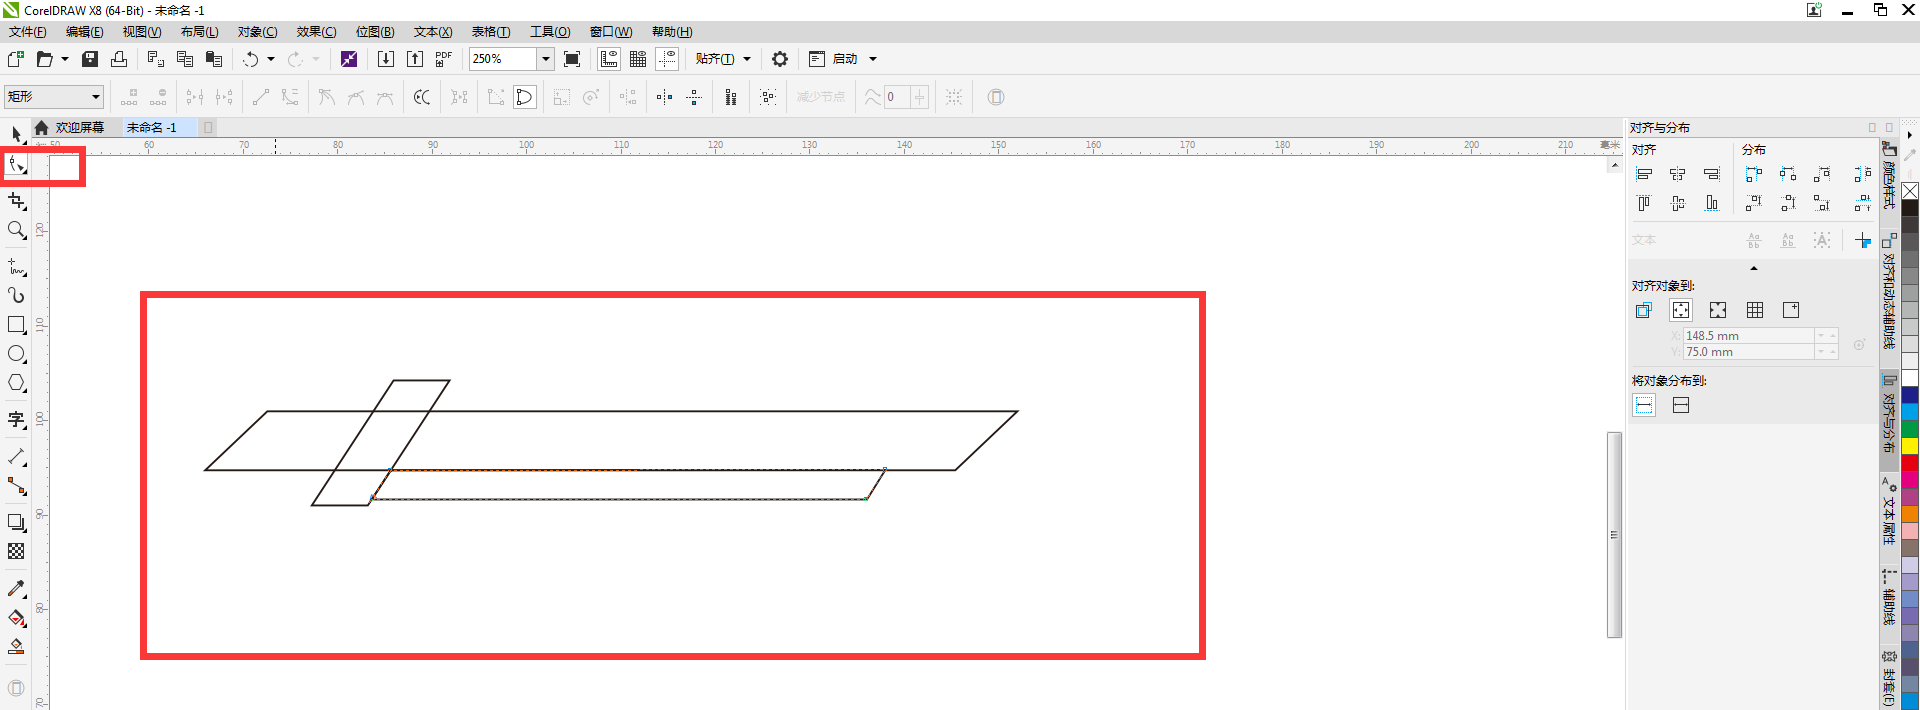Toggle show grid button
Image resolution: width=1920 pixels, height=710 pixels.
(x=638, y=59)
